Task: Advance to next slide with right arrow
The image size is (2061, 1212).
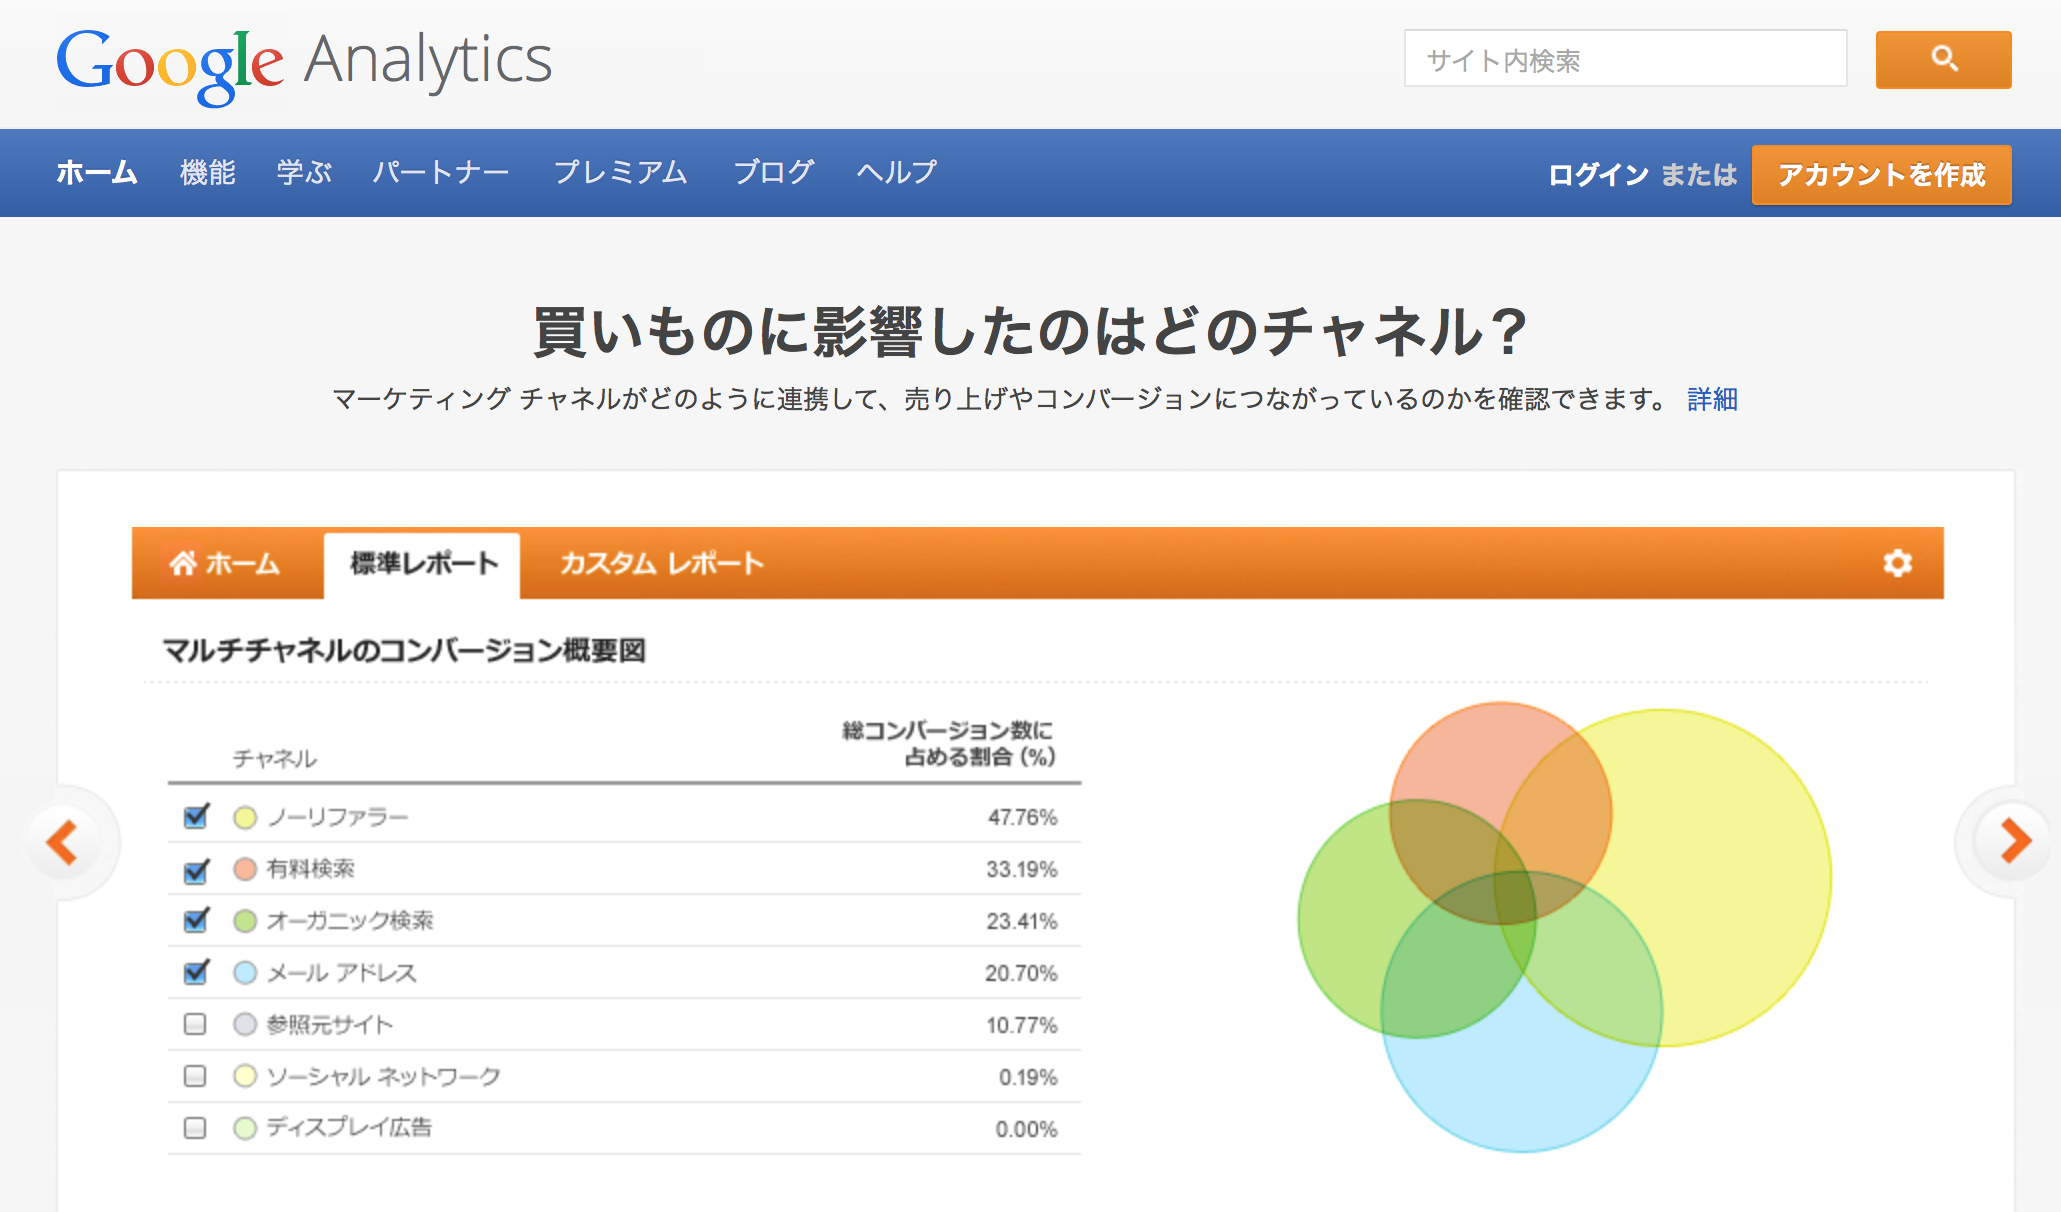Action: tap(2014, 840)
